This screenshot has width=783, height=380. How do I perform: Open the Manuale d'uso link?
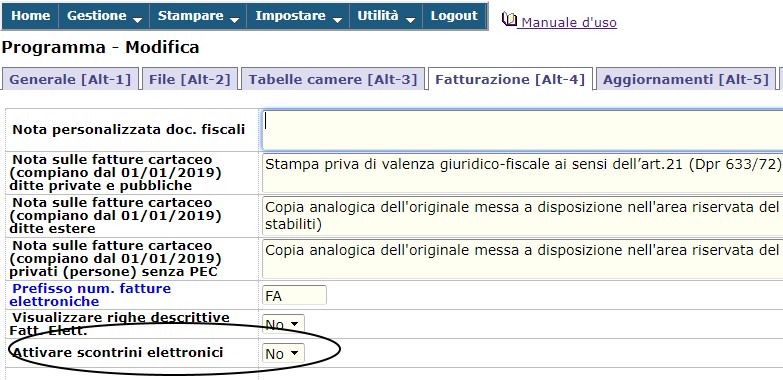click(x=569, y=22)
